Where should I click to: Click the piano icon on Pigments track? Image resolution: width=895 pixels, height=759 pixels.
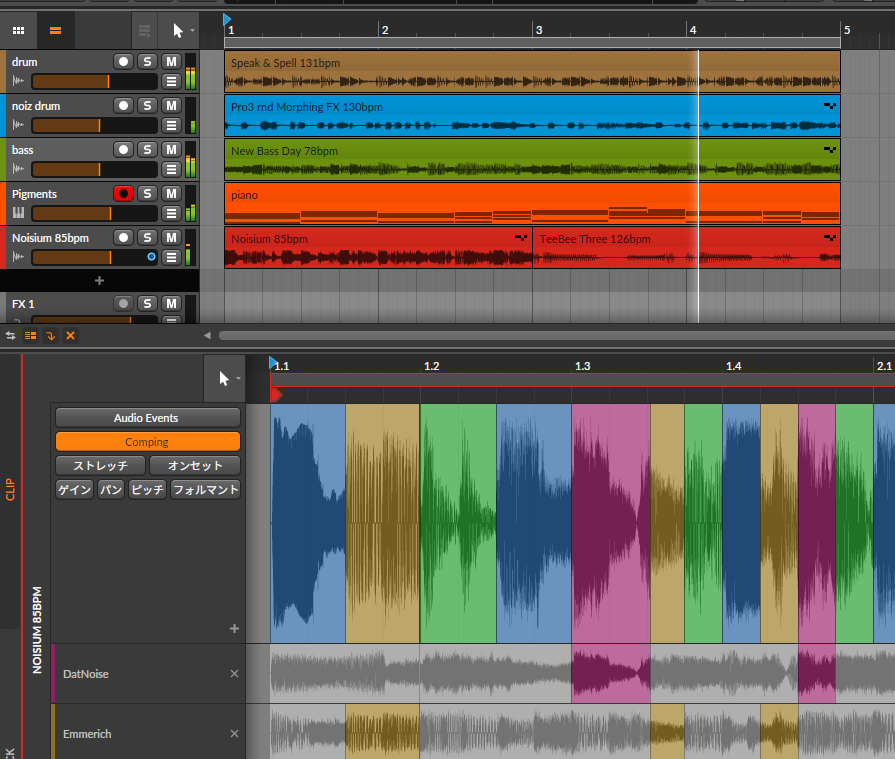[17, 213]
